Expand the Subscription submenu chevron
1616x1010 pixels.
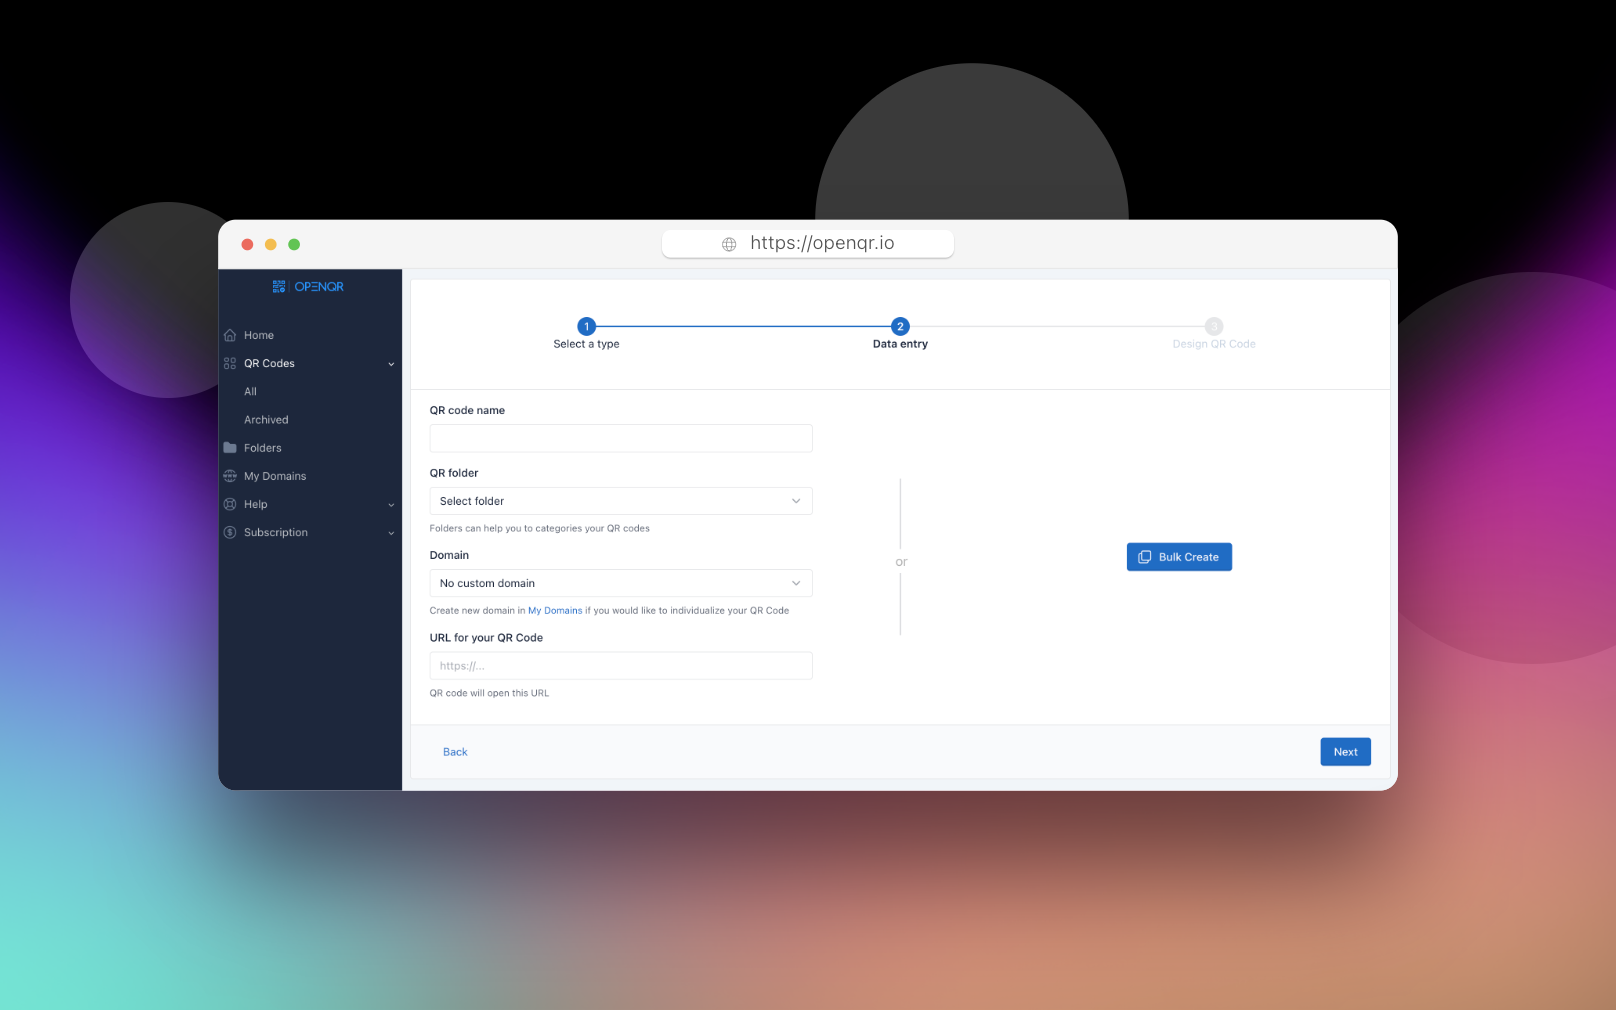point(391,533)
